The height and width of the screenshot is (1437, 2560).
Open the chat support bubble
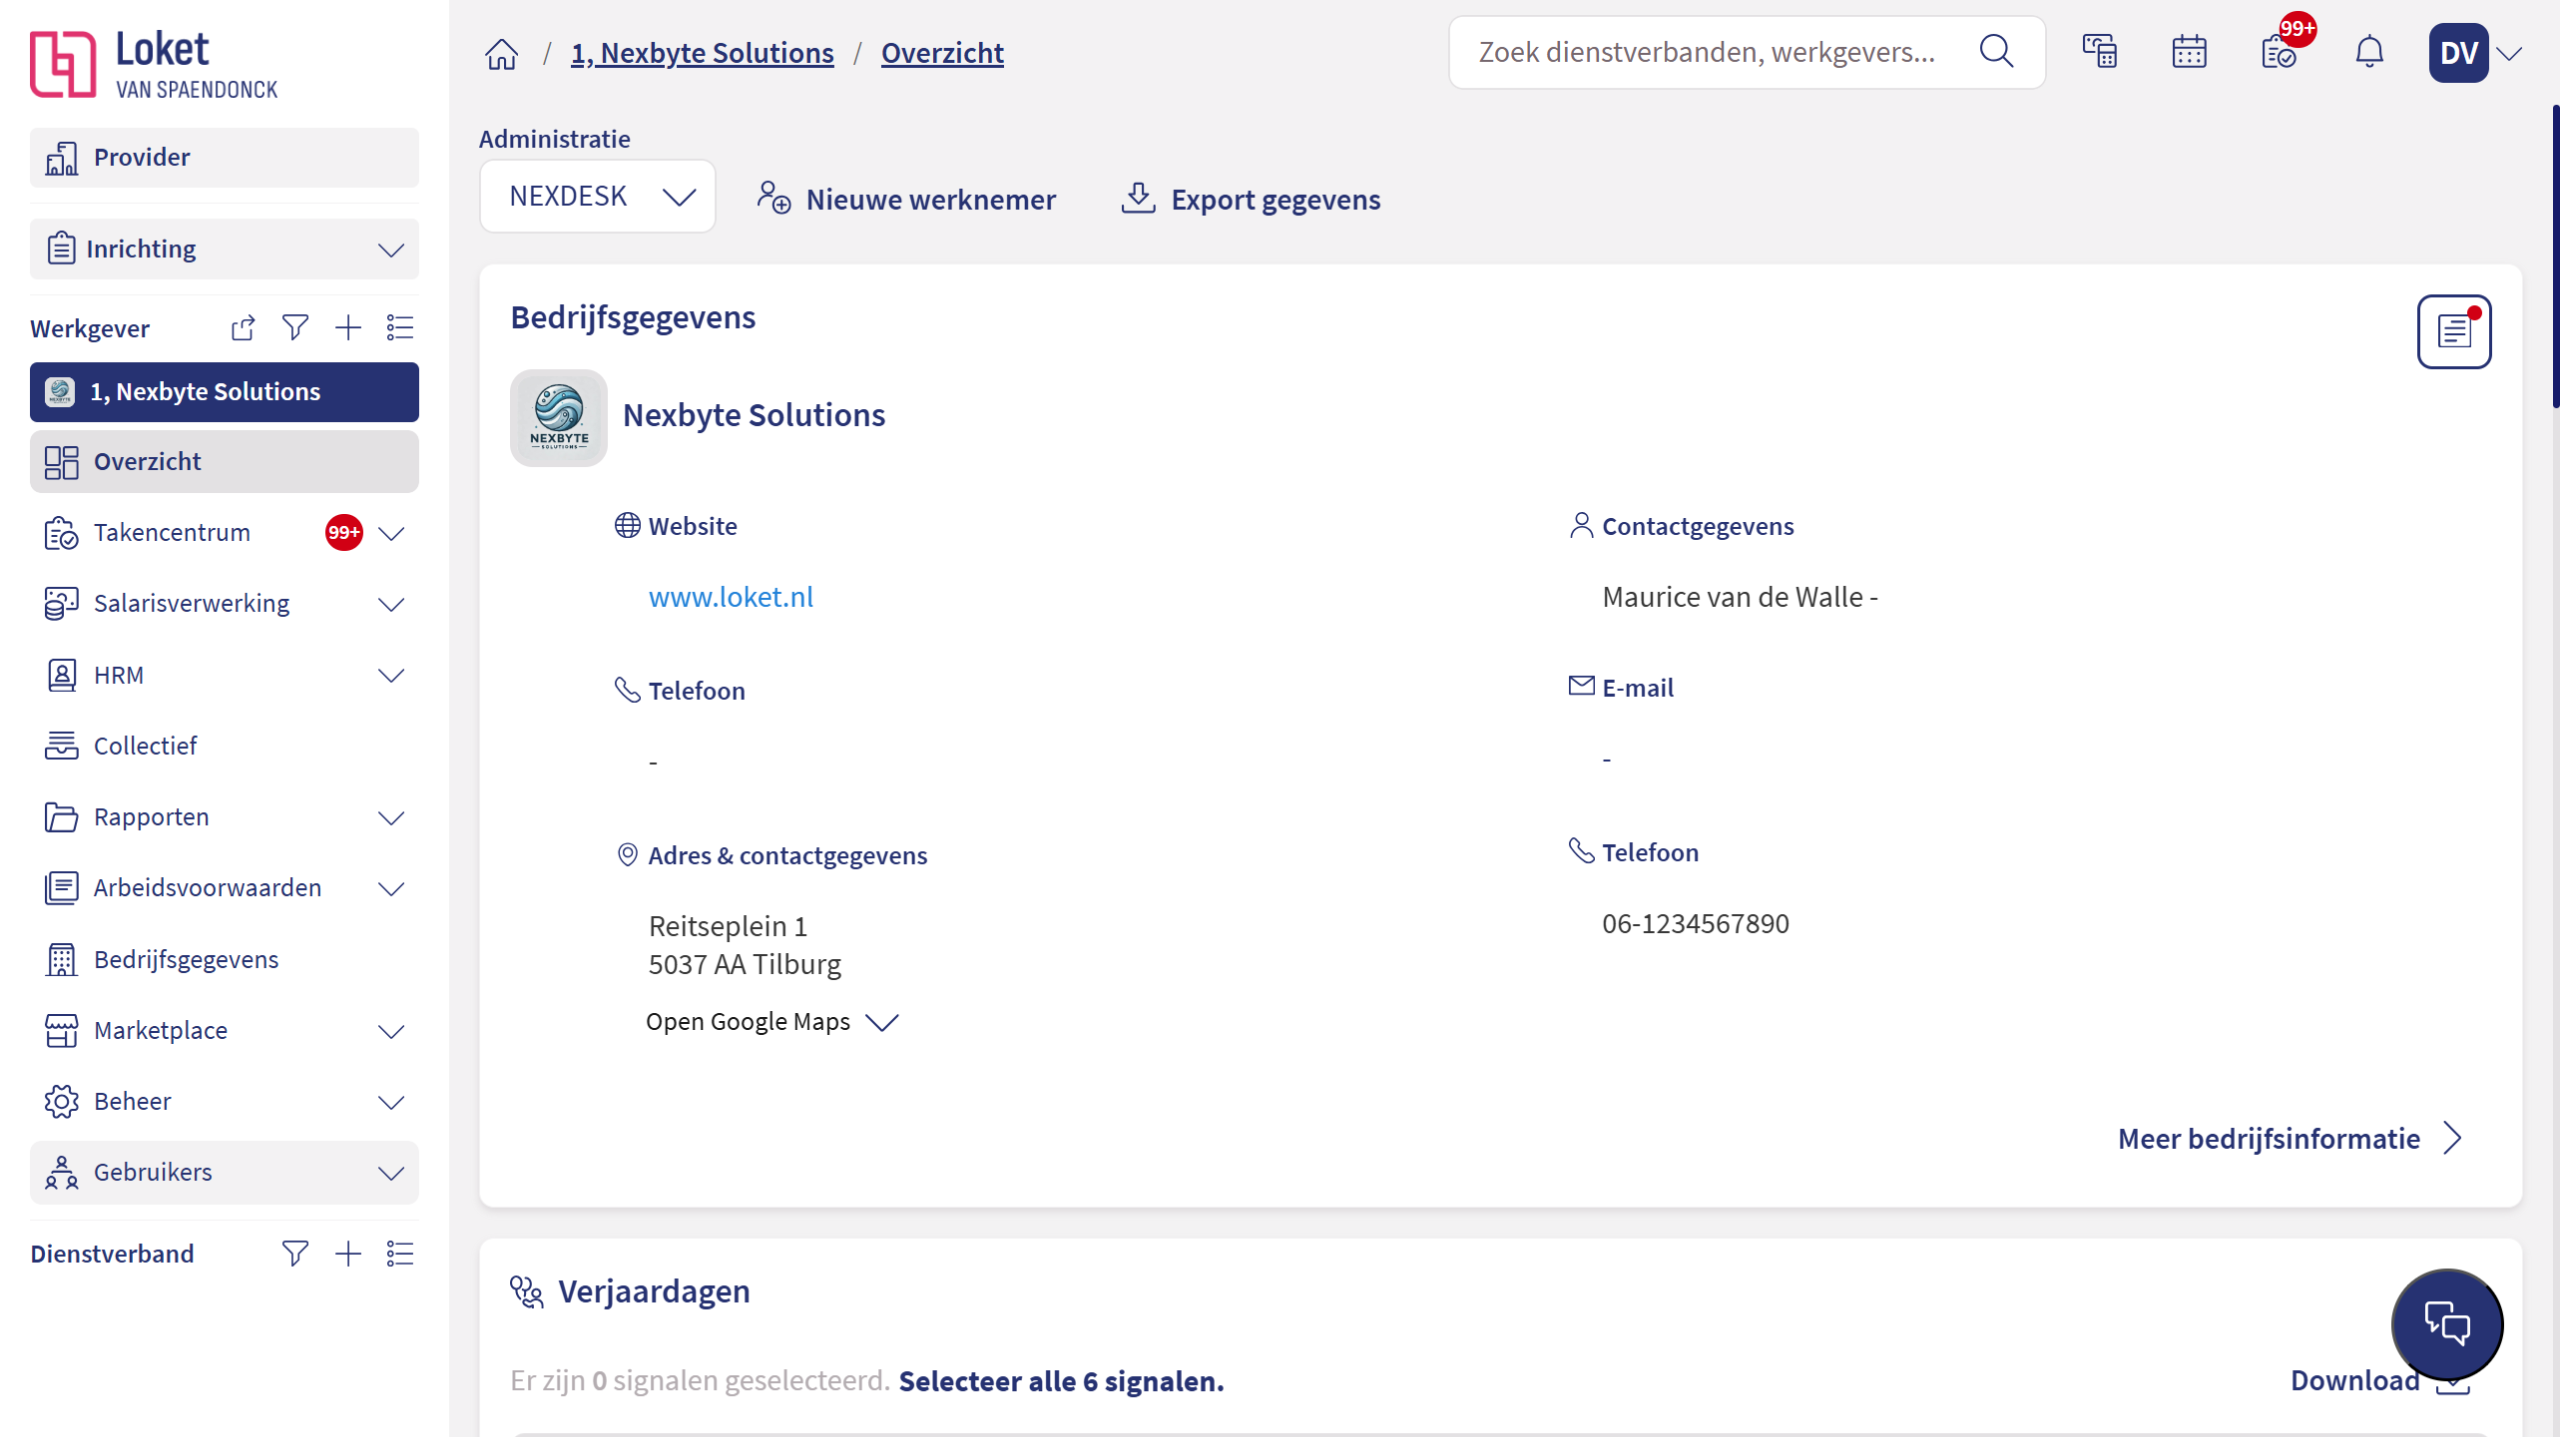tap(2446, 1324)
